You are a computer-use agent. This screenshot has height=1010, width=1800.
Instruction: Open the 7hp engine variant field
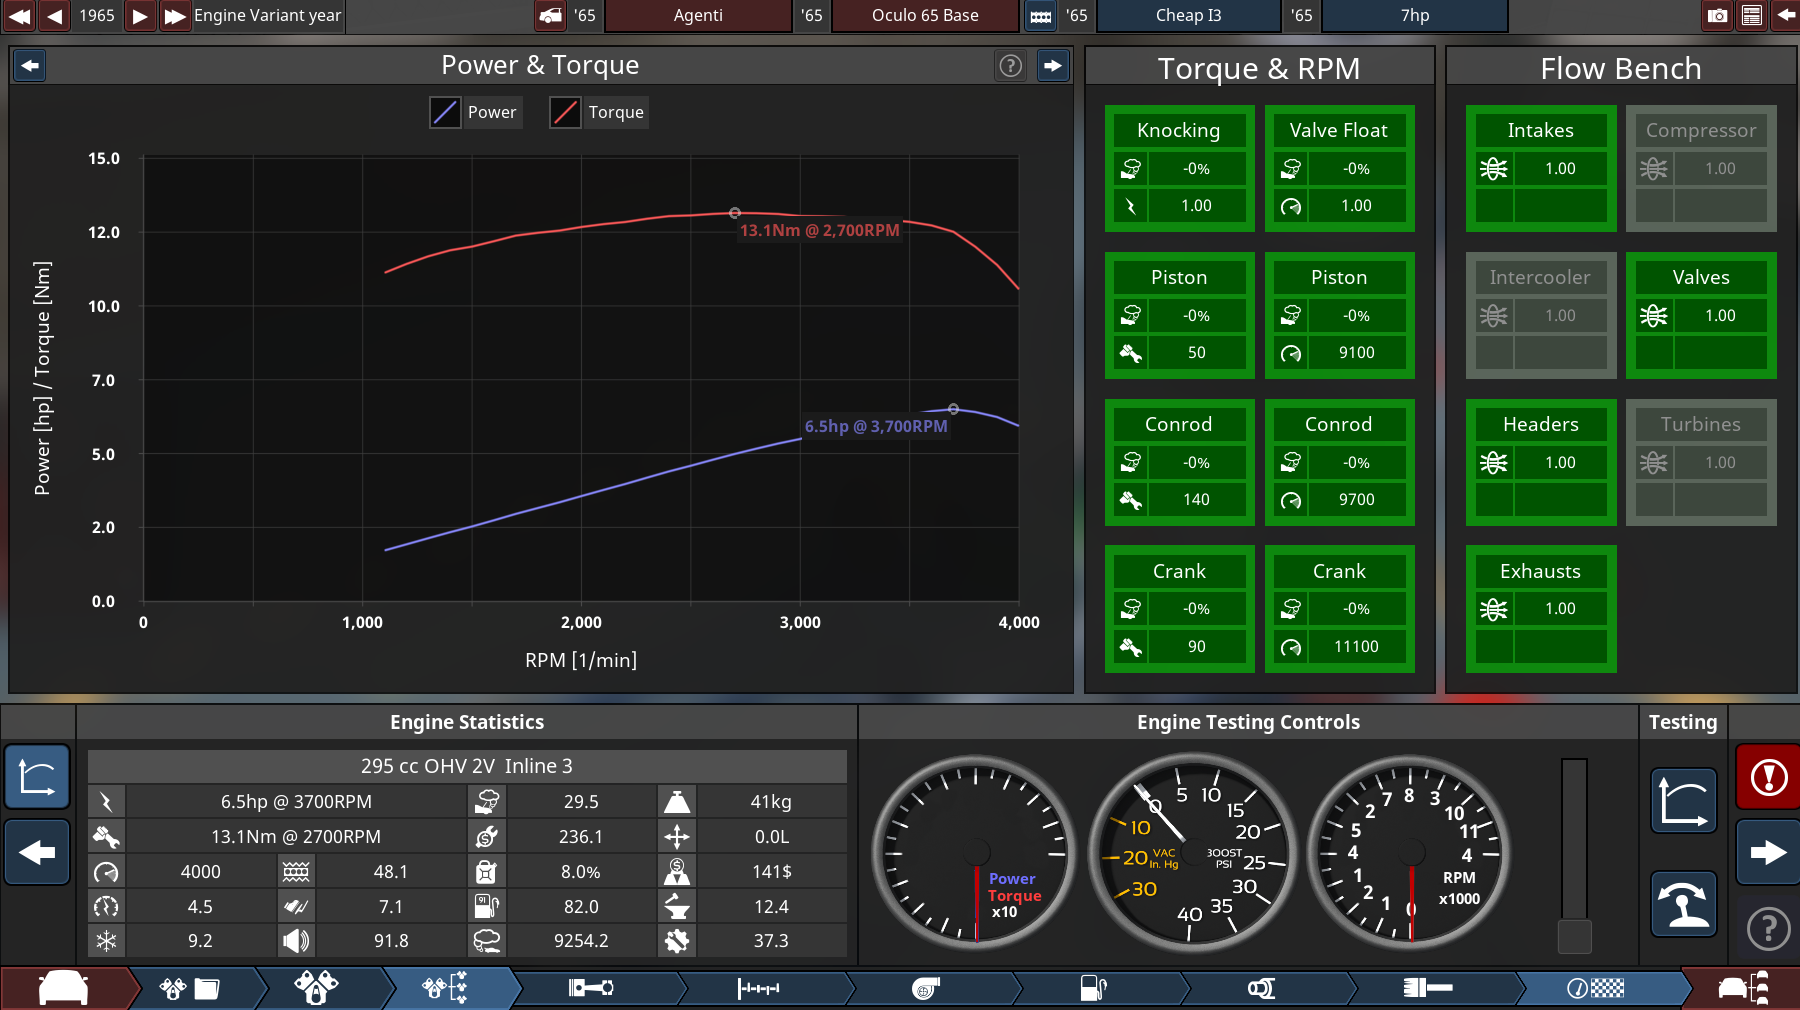click(x=1415, y=15)
